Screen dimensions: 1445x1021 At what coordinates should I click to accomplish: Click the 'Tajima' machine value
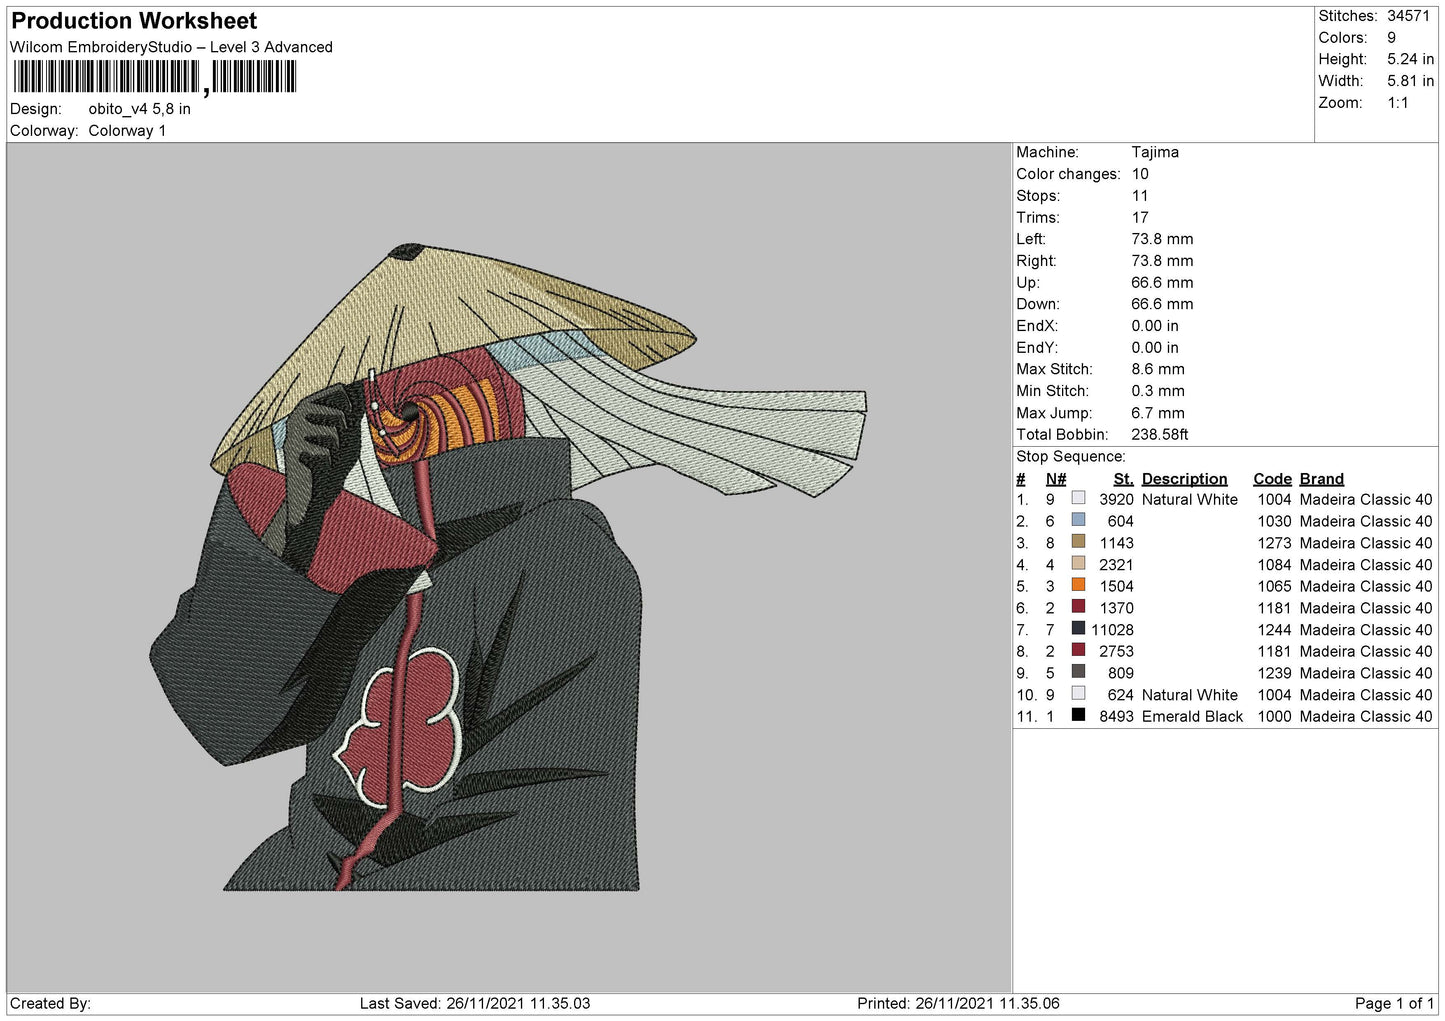click(x=1155, y=152)
